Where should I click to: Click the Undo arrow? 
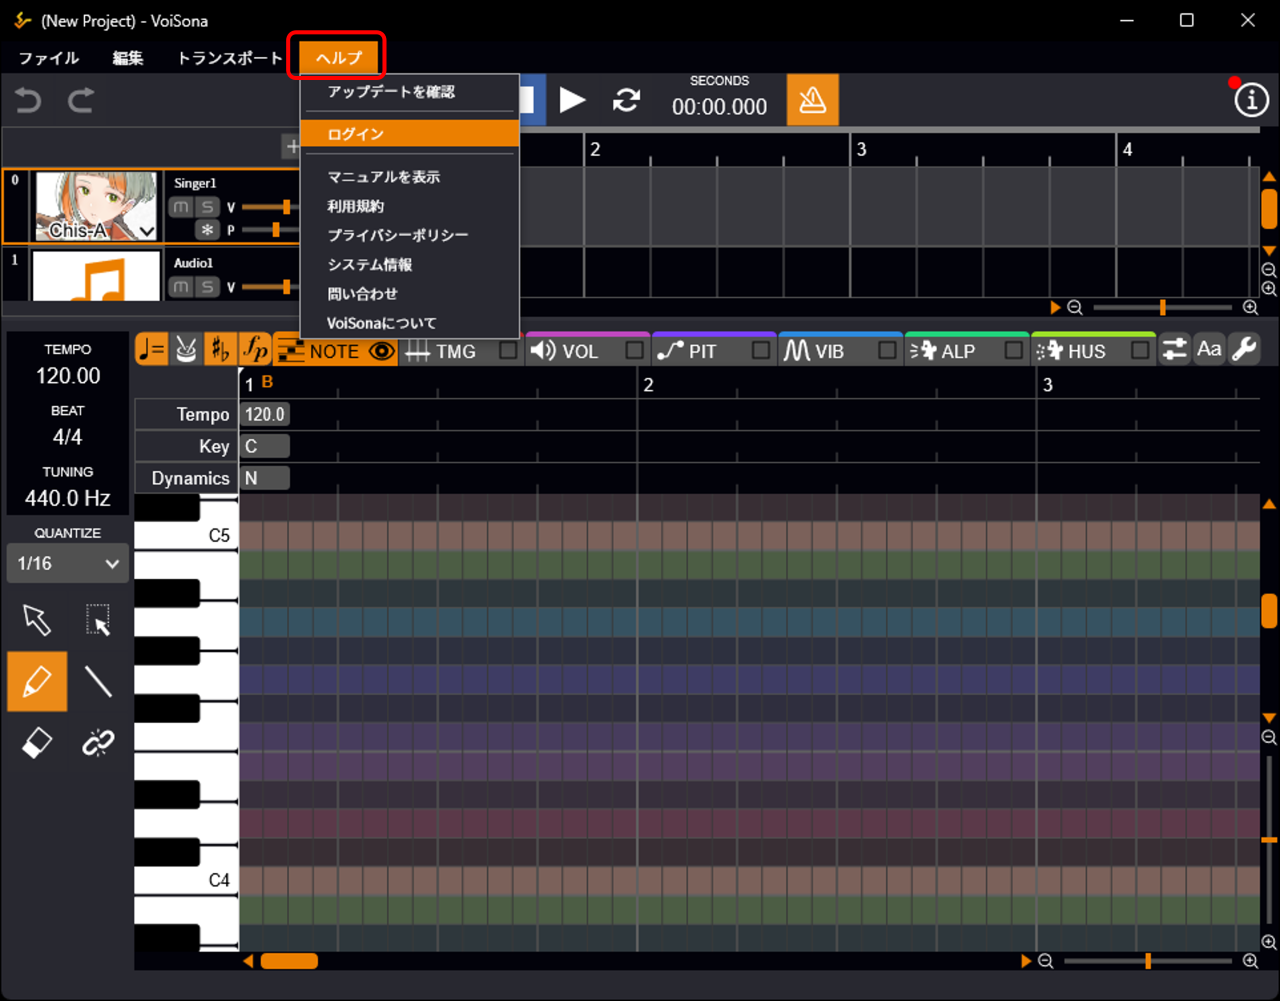[28, 100]
